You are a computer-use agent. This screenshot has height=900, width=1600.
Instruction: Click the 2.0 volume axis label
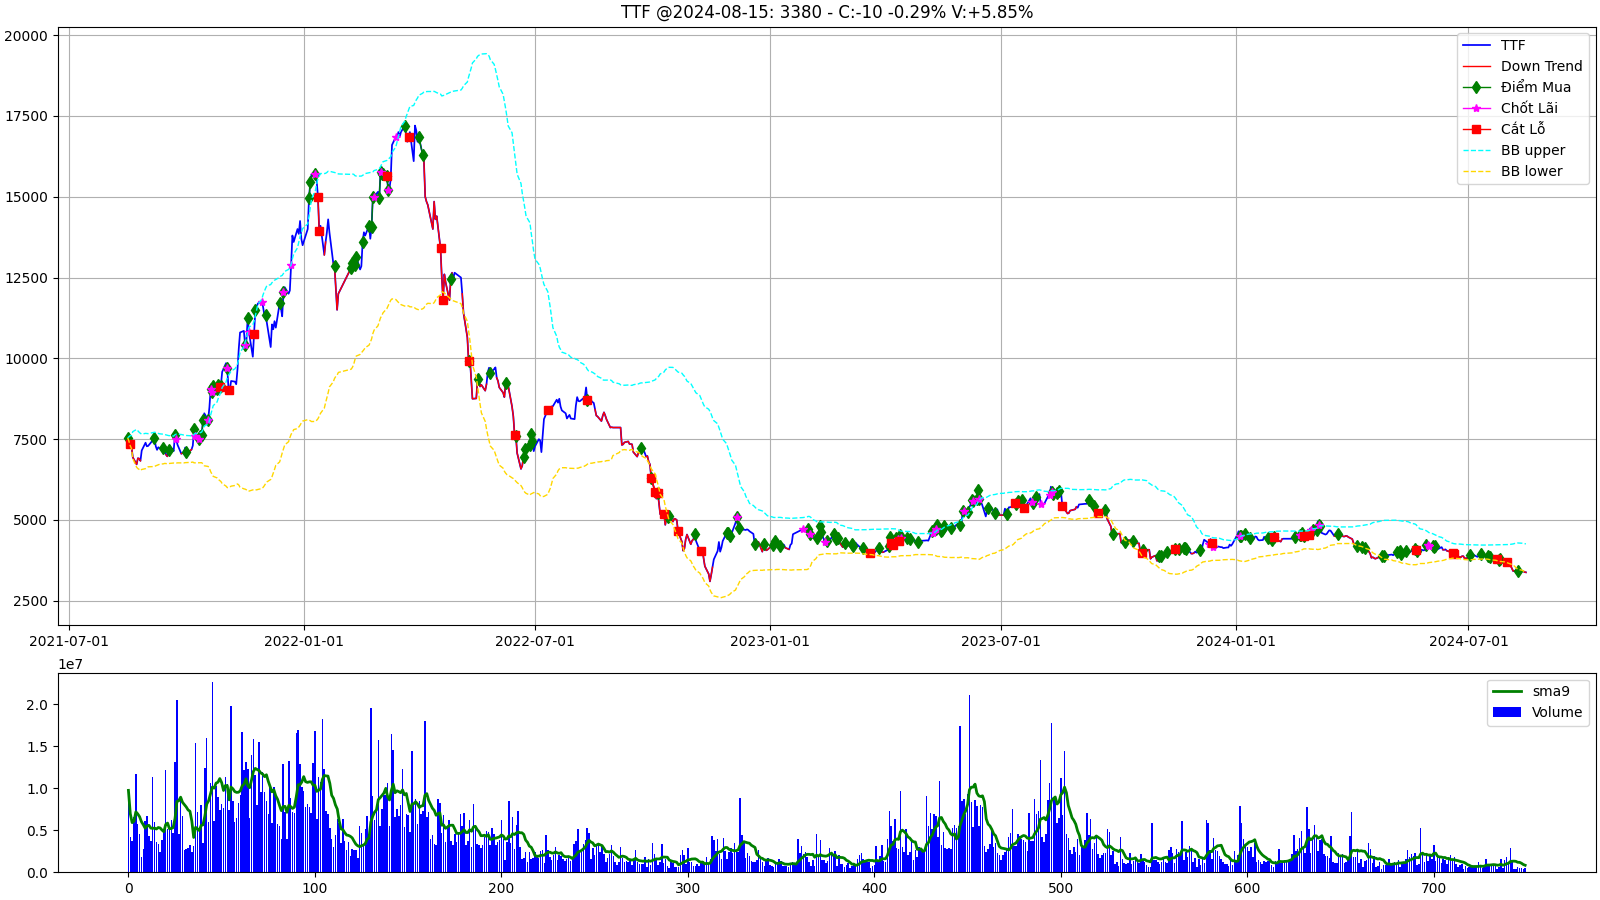[x=37, y=705]
